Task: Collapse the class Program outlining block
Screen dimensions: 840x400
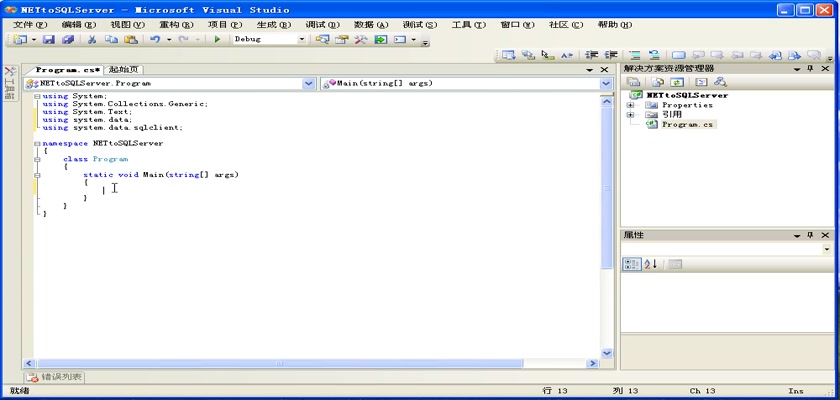Action: pos(37,160)
